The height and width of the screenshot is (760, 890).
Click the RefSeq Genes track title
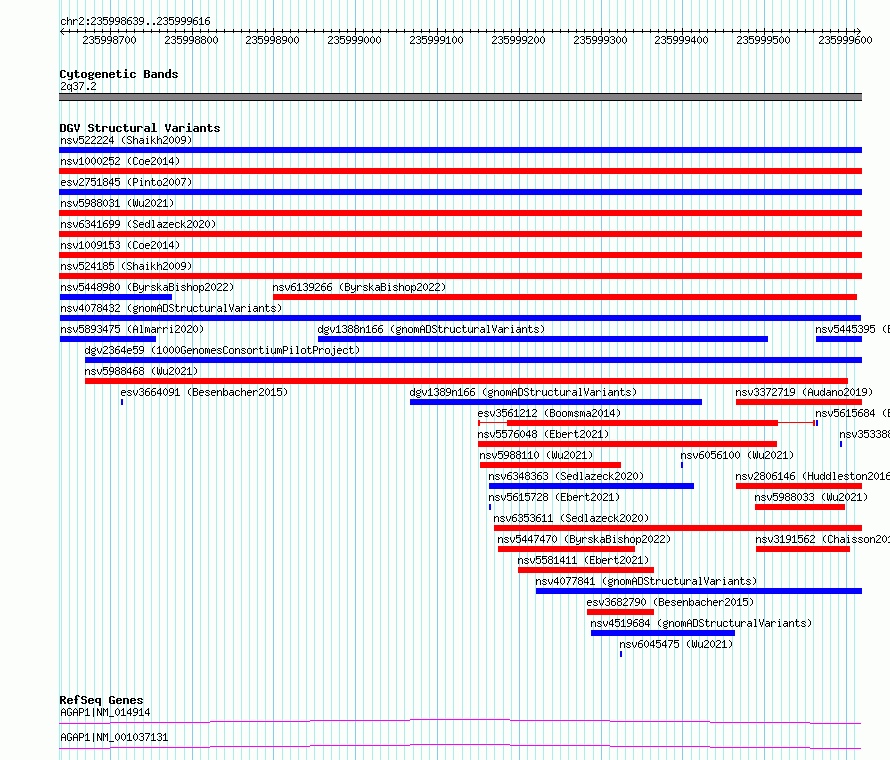(x=101, y=700)
